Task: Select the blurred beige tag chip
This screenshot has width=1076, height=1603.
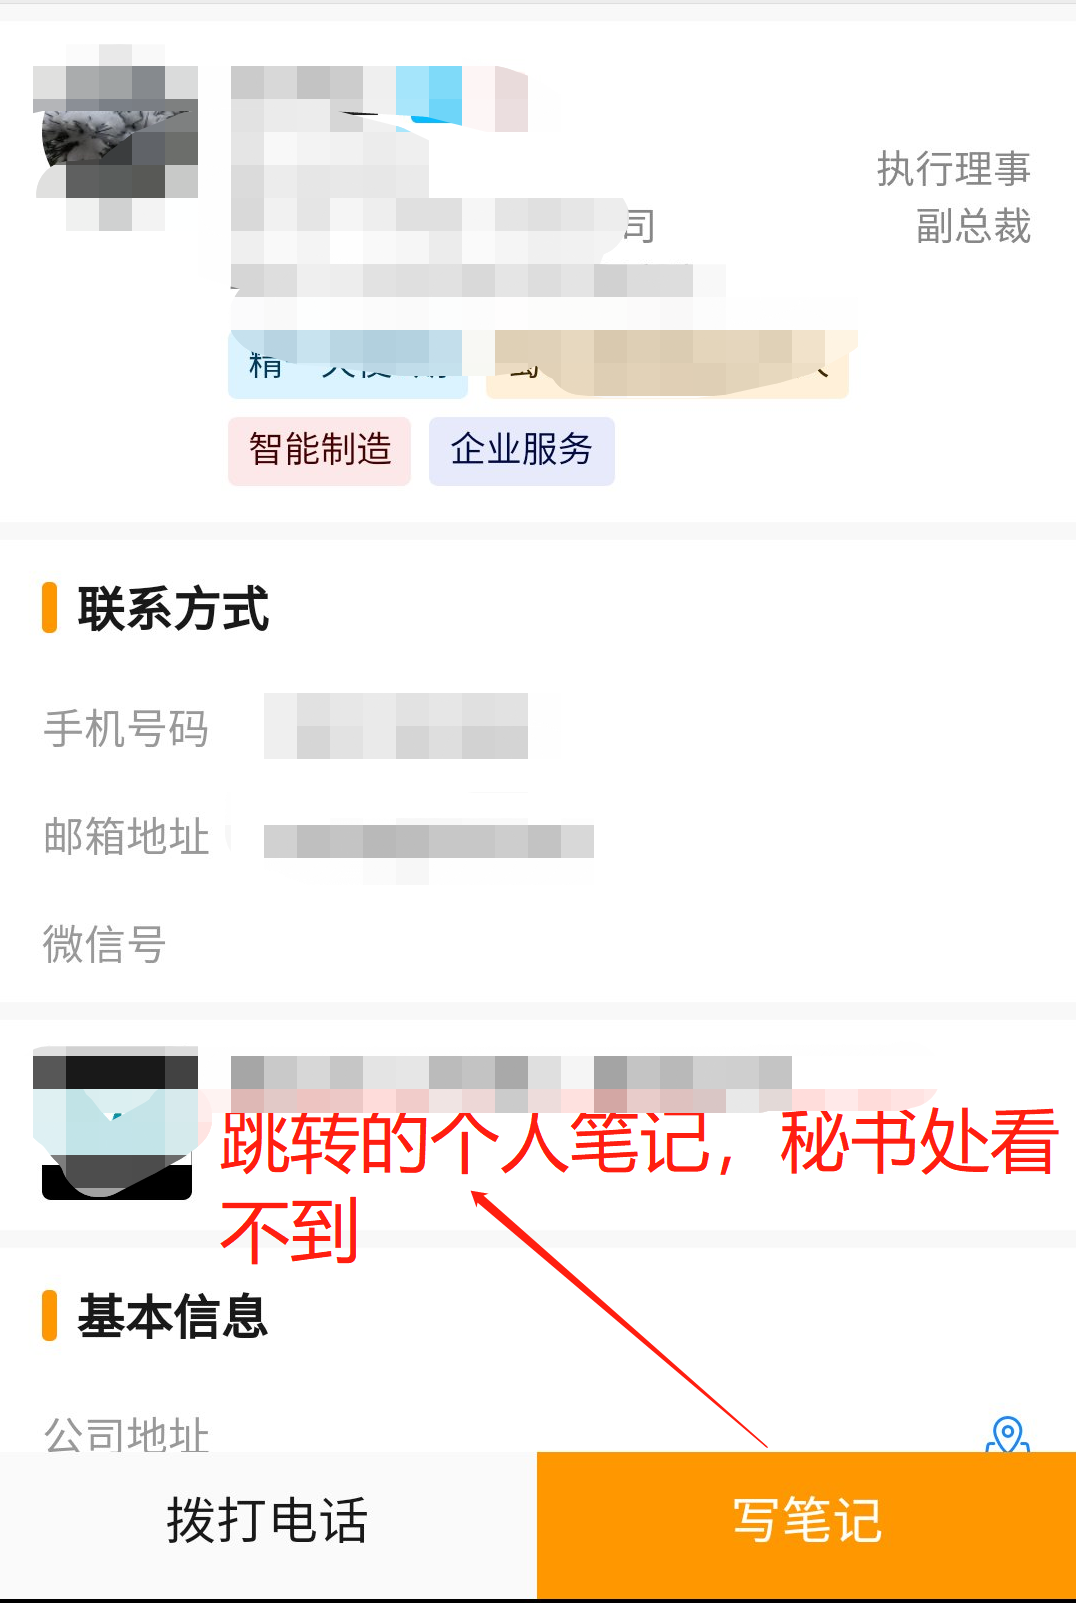Action: [667, 365]
